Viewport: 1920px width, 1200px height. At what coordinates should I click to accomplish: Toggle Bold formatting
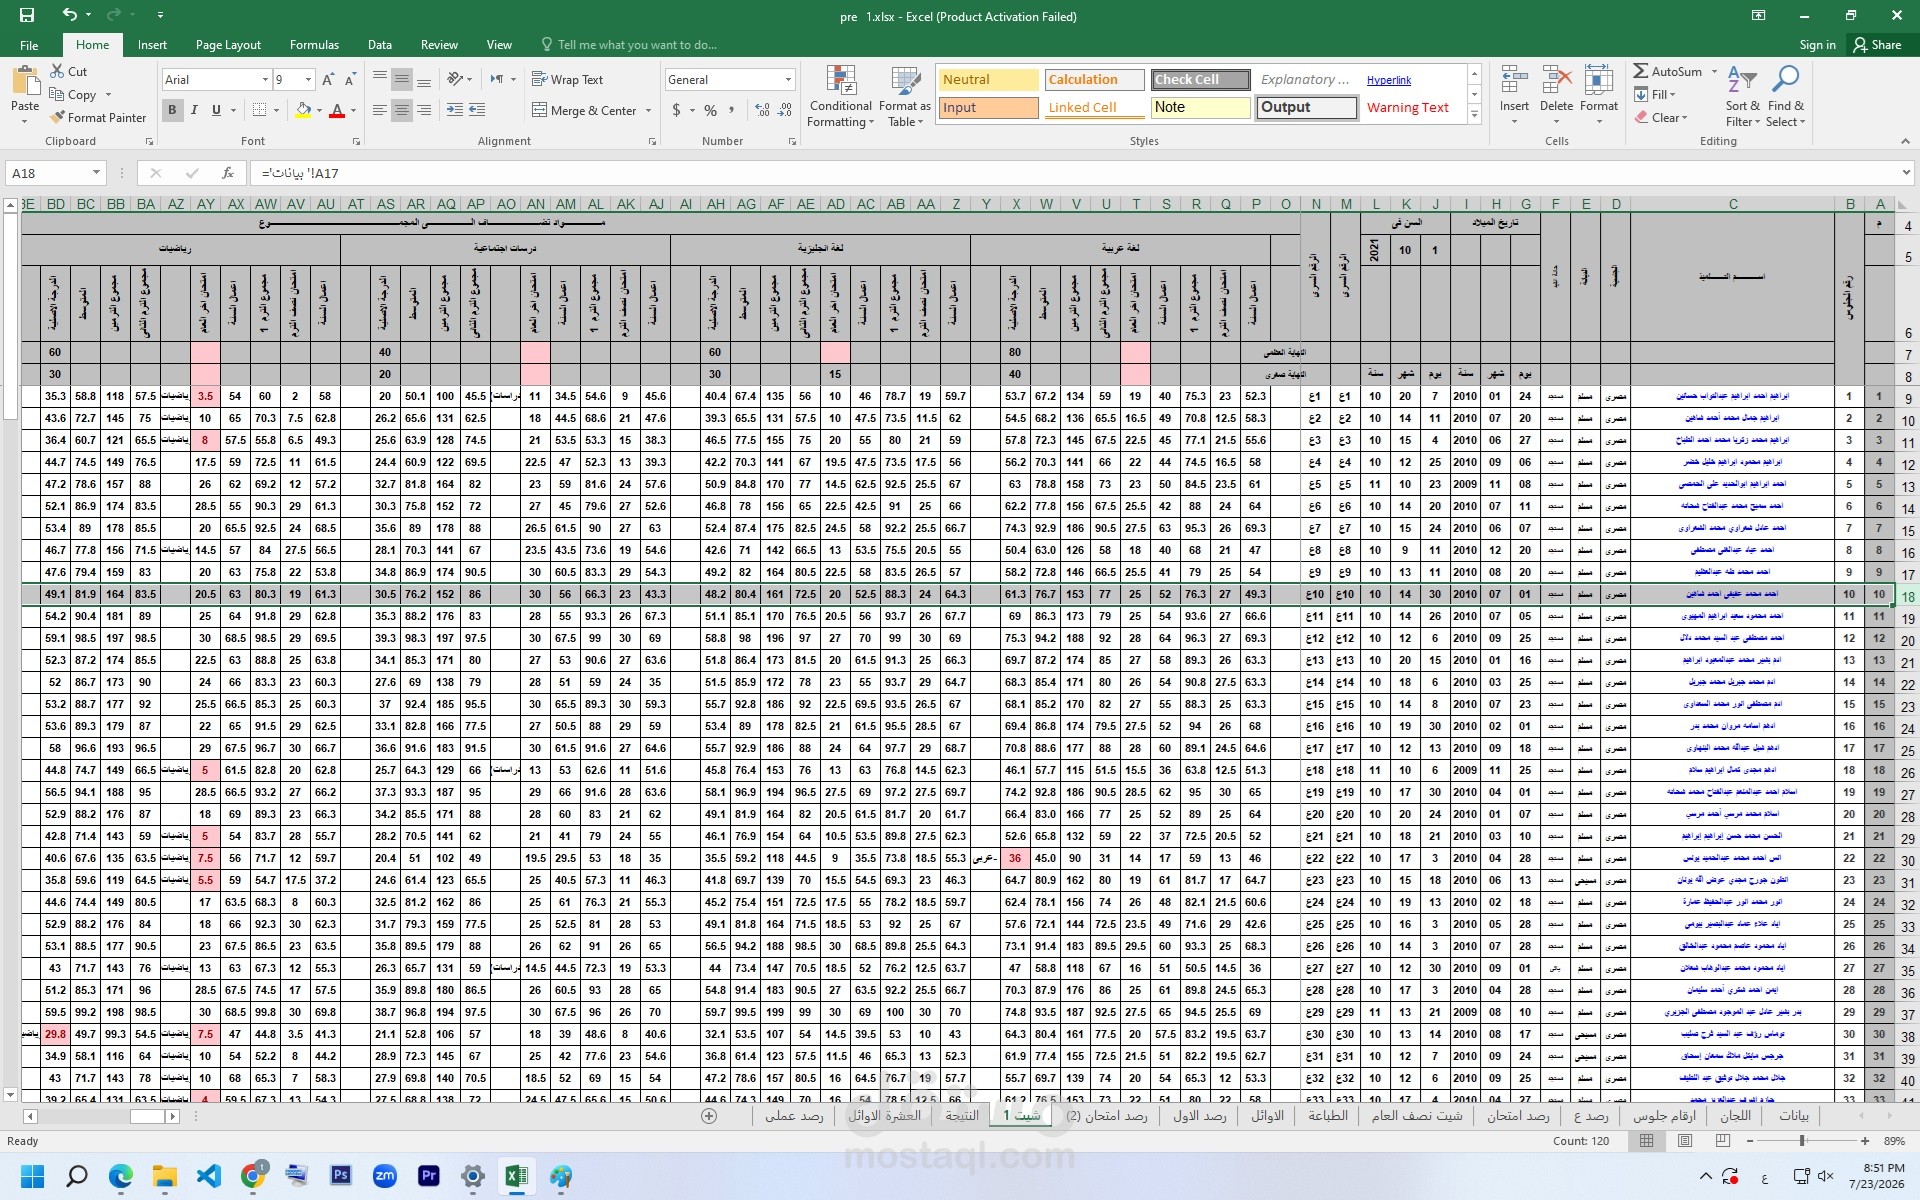pyautogui.click(x=172, y=110)
